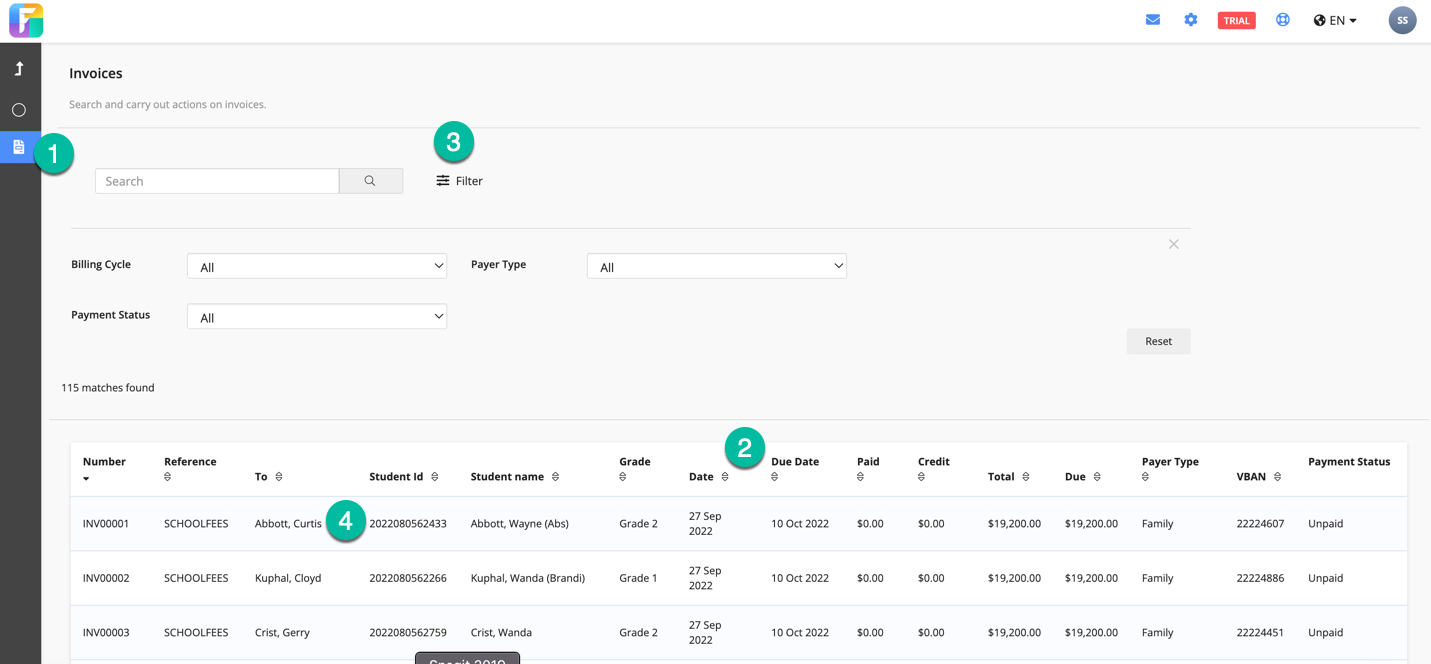Open the Billing Cycle dropdown
1431x664 pixels.
tap(316, 267)
